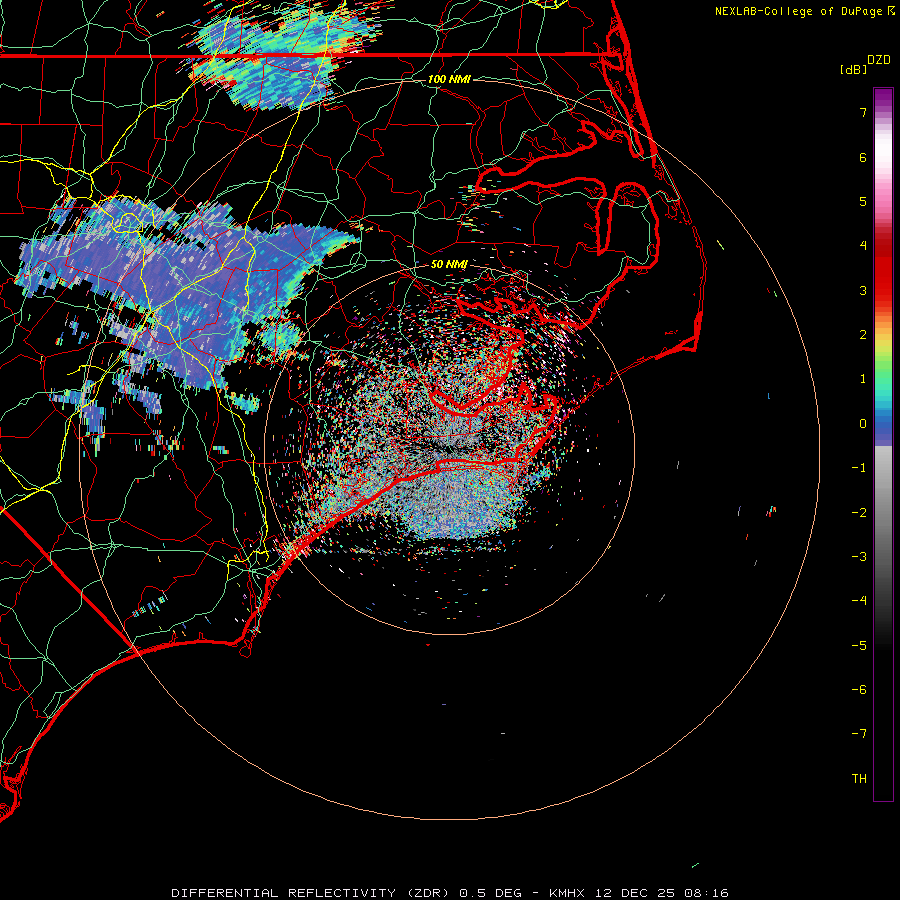Click the DZD label above the color scale

[879, 60]
